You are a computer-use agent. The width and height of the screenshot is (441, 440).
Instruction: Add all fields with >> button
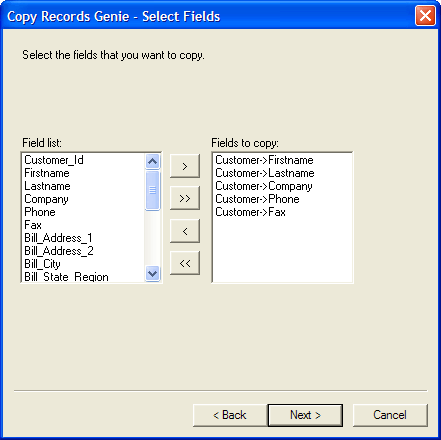tap(185, 198)
